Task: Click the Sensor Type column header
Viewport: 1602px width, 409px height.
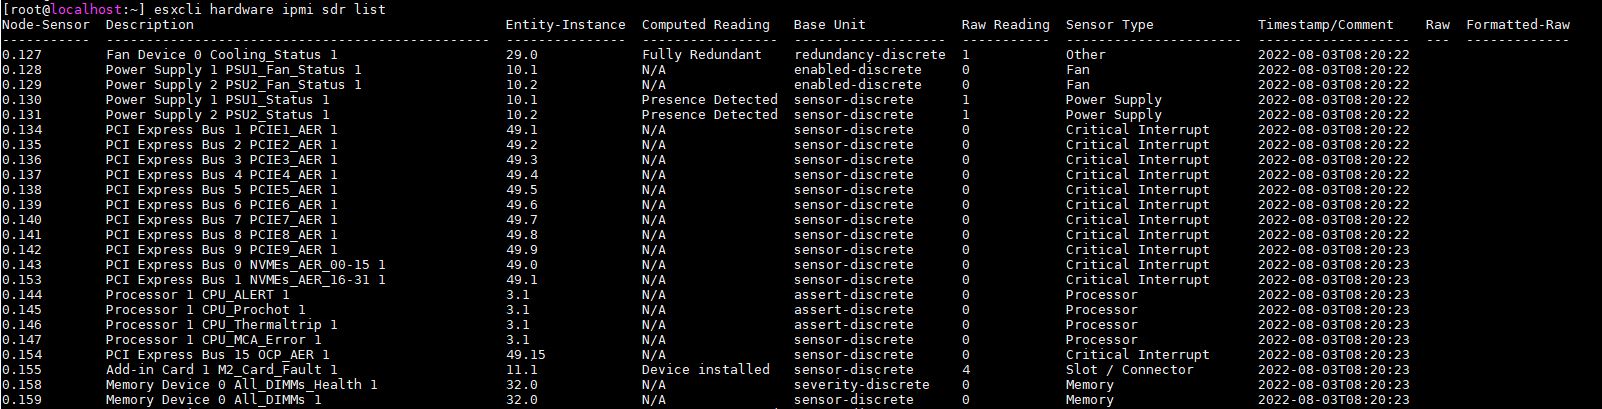Action: (1110, 24)
